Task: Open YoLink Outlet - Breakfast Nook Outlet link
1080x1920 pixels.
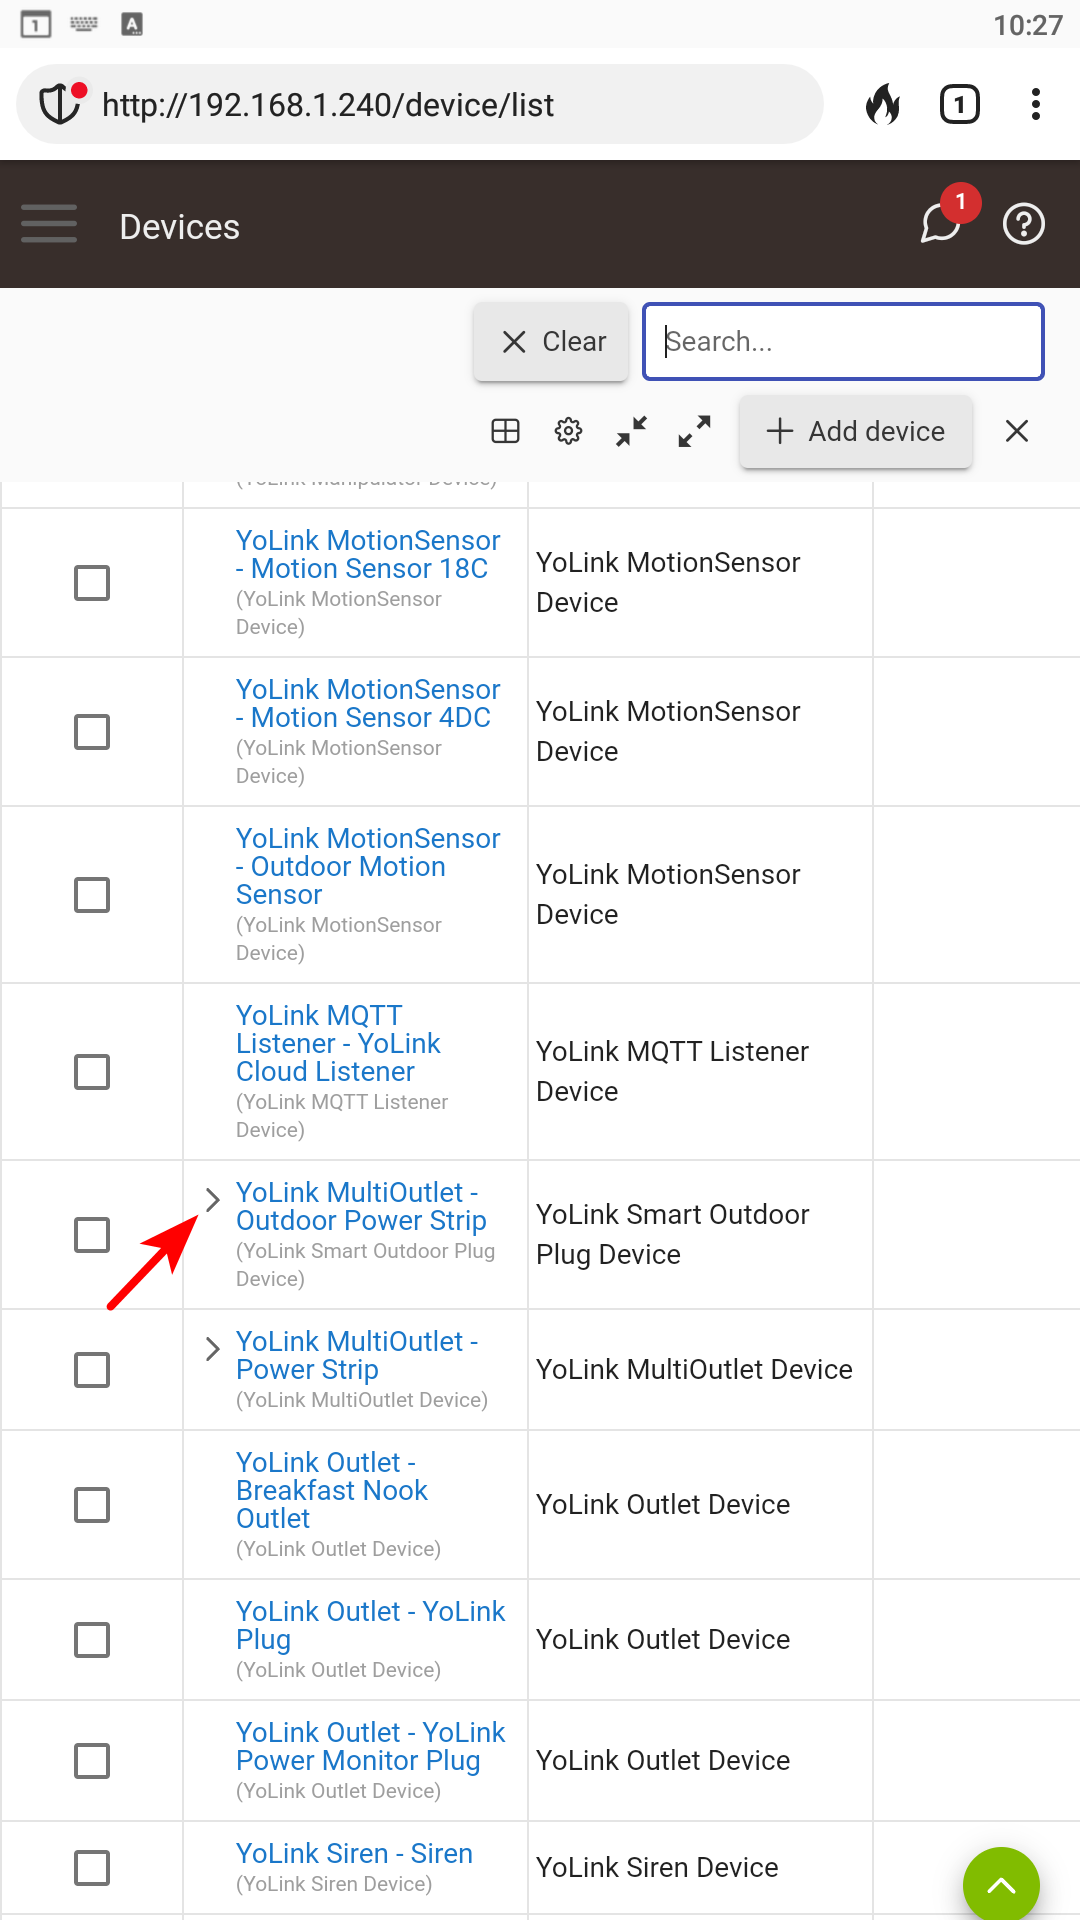Action: pyautogui.click(x=332, y=1491)
